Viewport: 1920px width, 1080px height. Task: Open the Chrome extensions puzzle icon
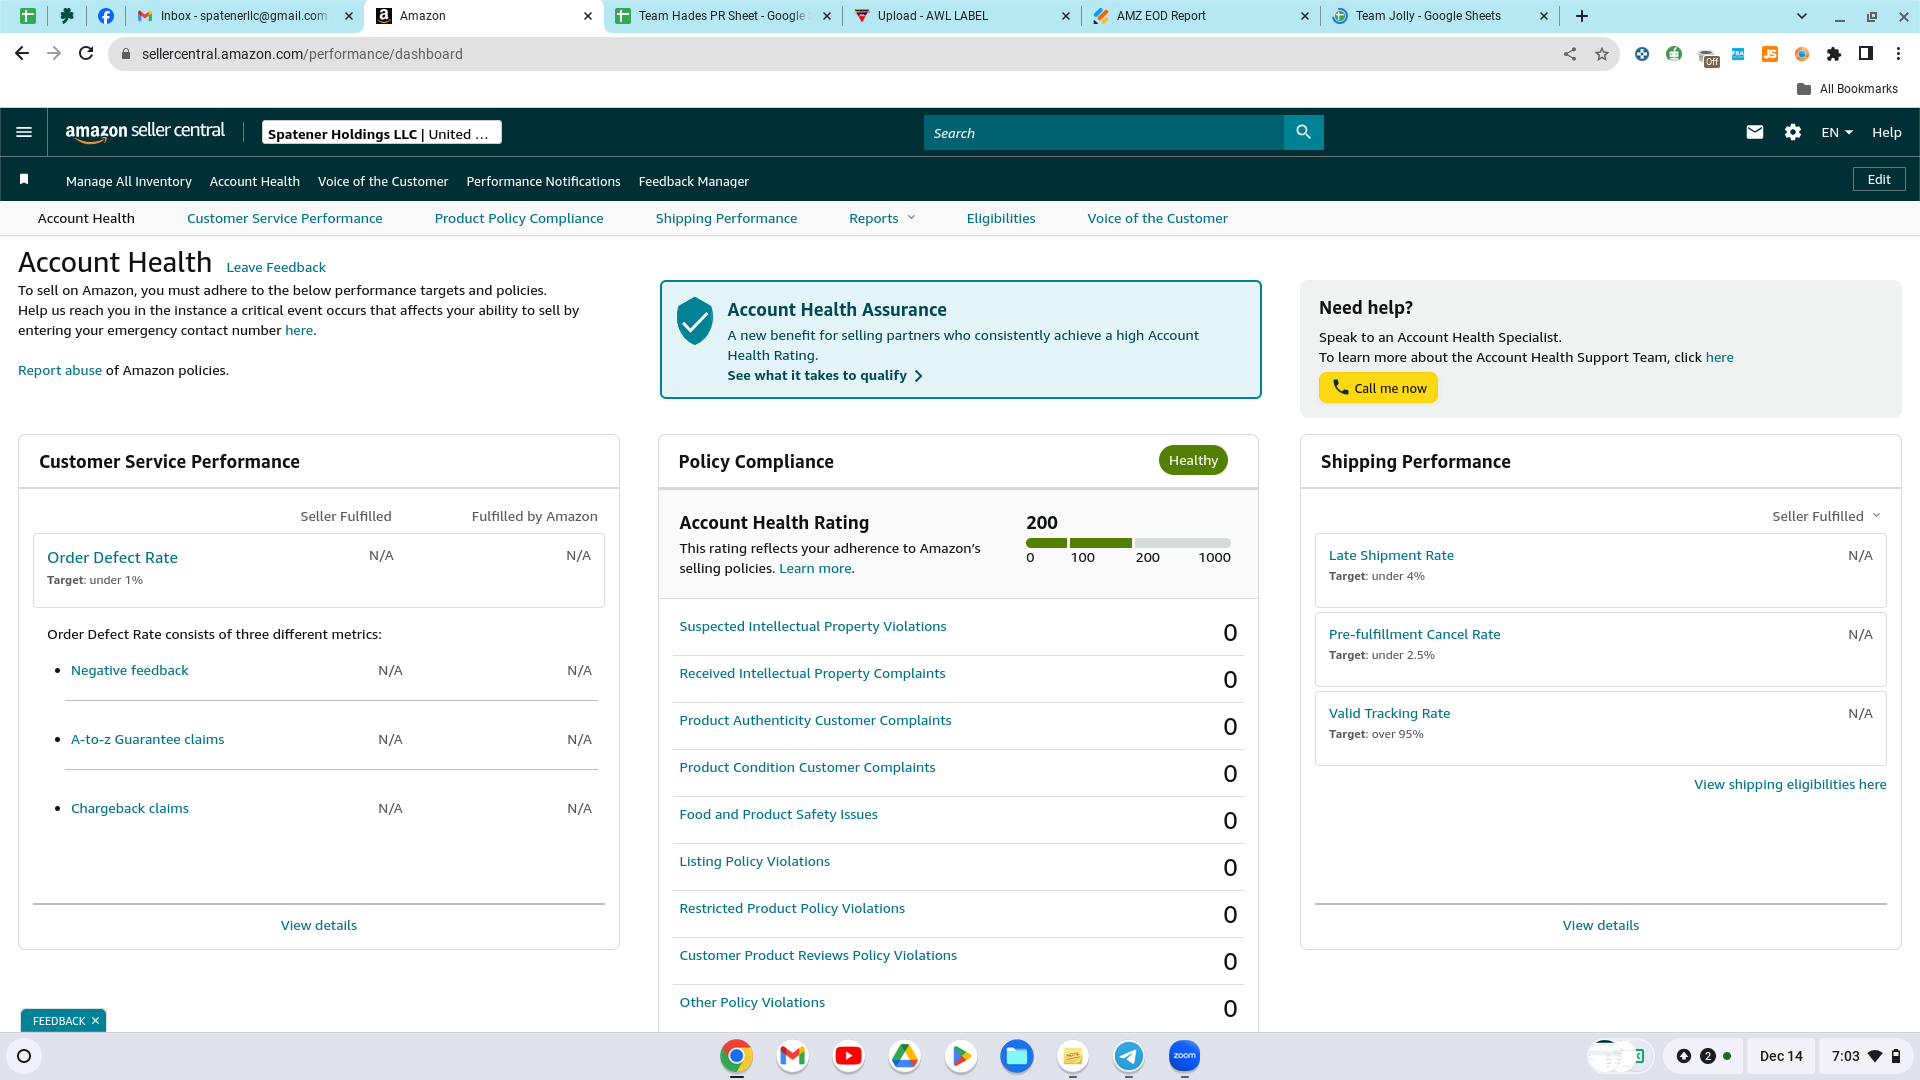click(1833, 54)
